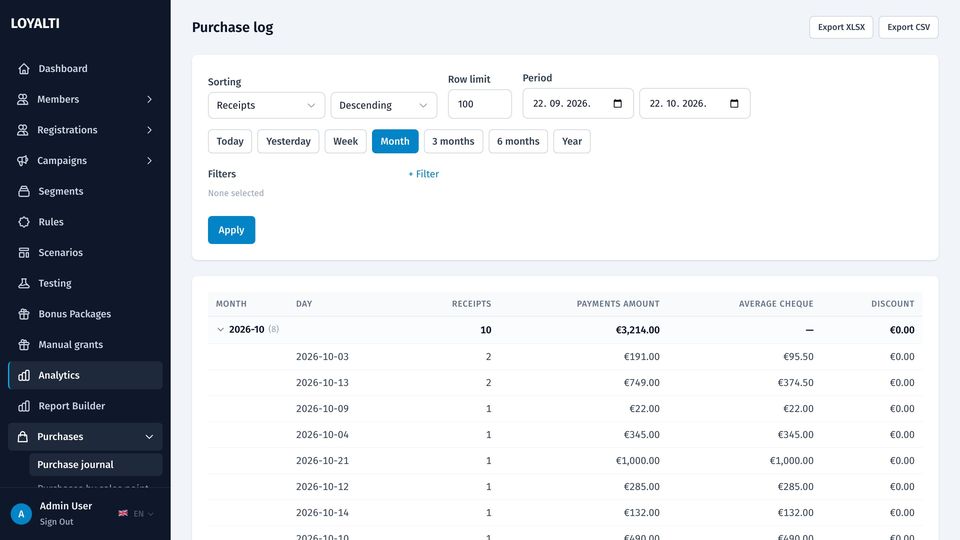Click the Manual grants gift icon
Viewport: 960px width, 540px height.
tap(24, 344)
